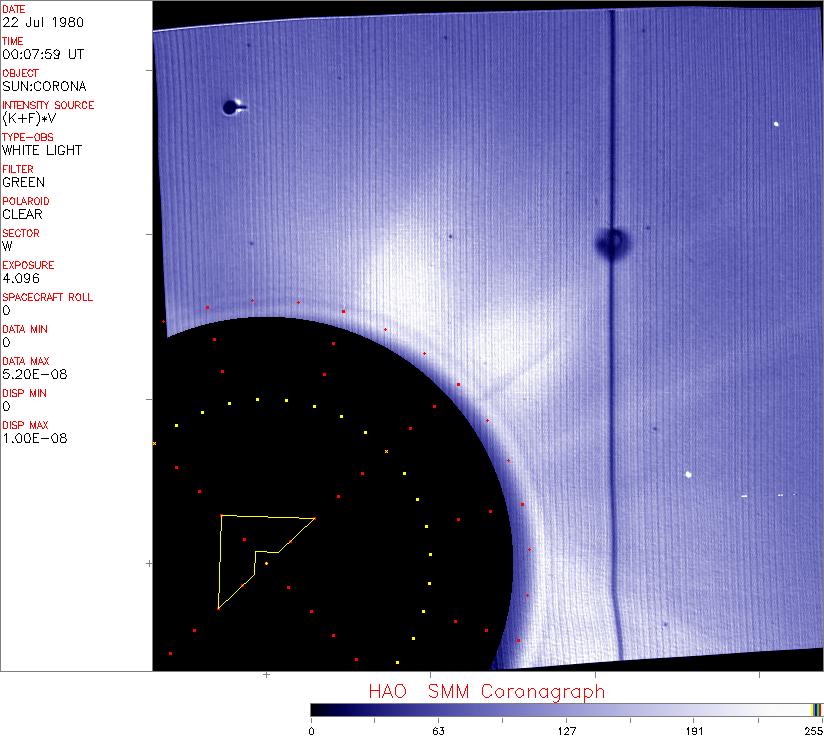Select the WHITE LIGHT observation type text
Image resolution: width=824 pixels, height=736 pixels.
click(x=42, y=150)
